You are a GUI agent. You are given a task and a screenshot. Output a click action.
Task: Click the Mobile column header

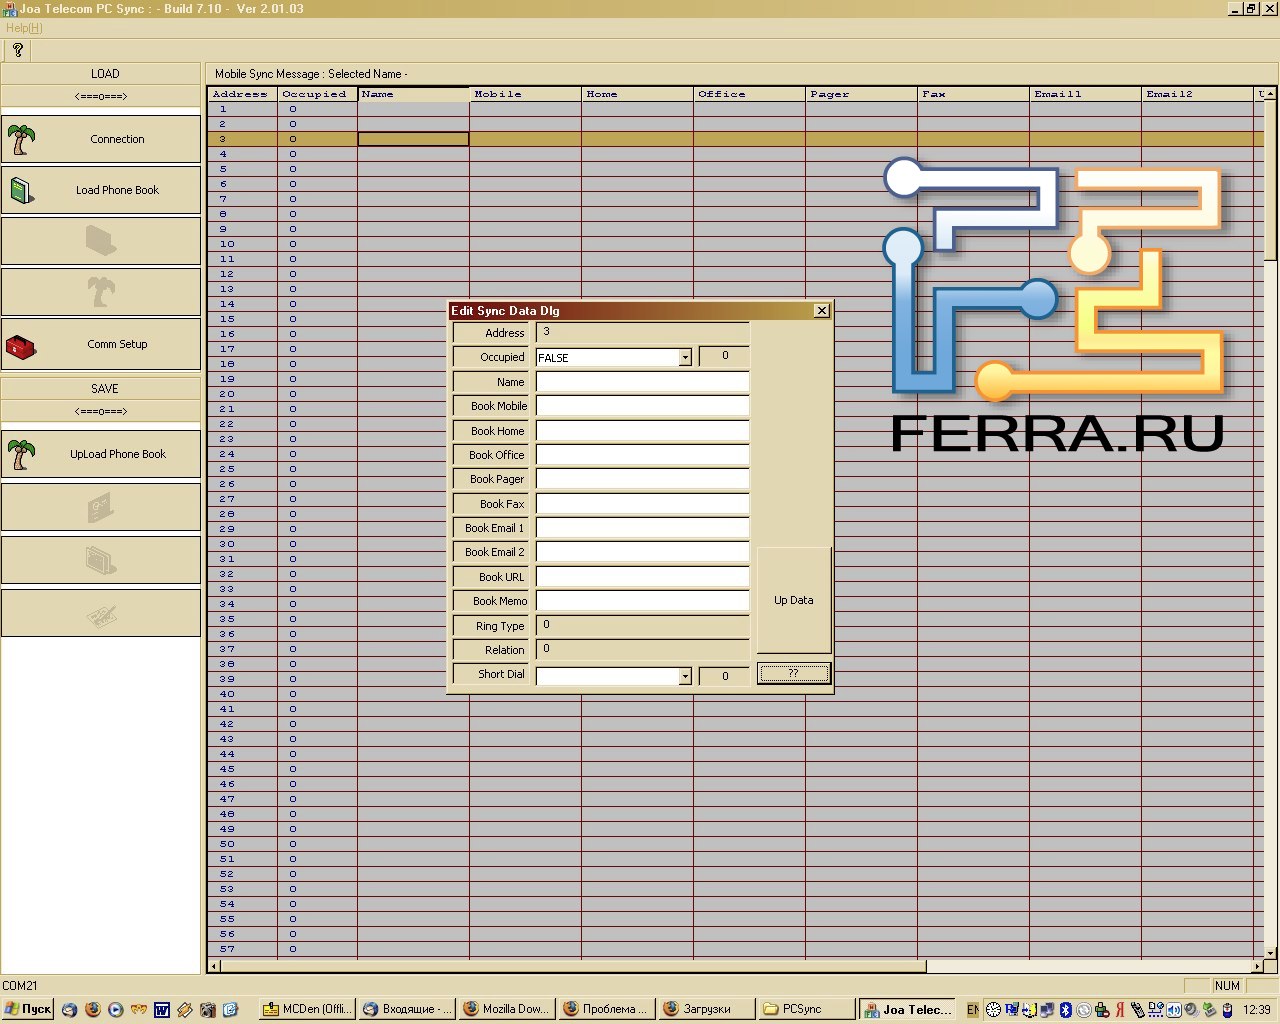click(x=524, y=94)
